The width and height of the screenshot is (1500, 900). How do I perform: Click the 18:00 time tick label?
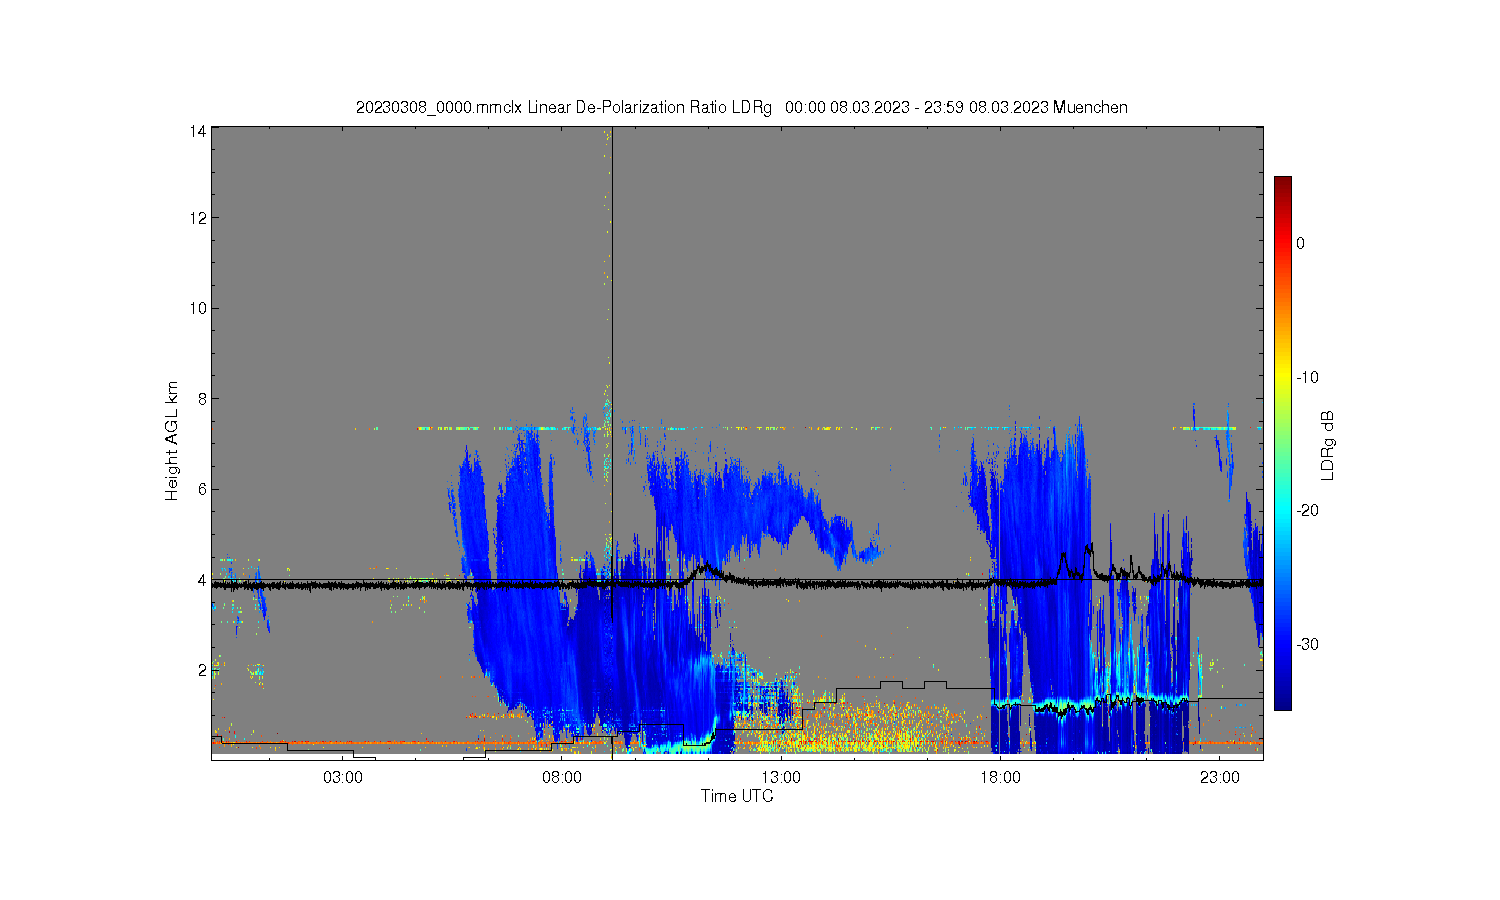point(1000,778)
